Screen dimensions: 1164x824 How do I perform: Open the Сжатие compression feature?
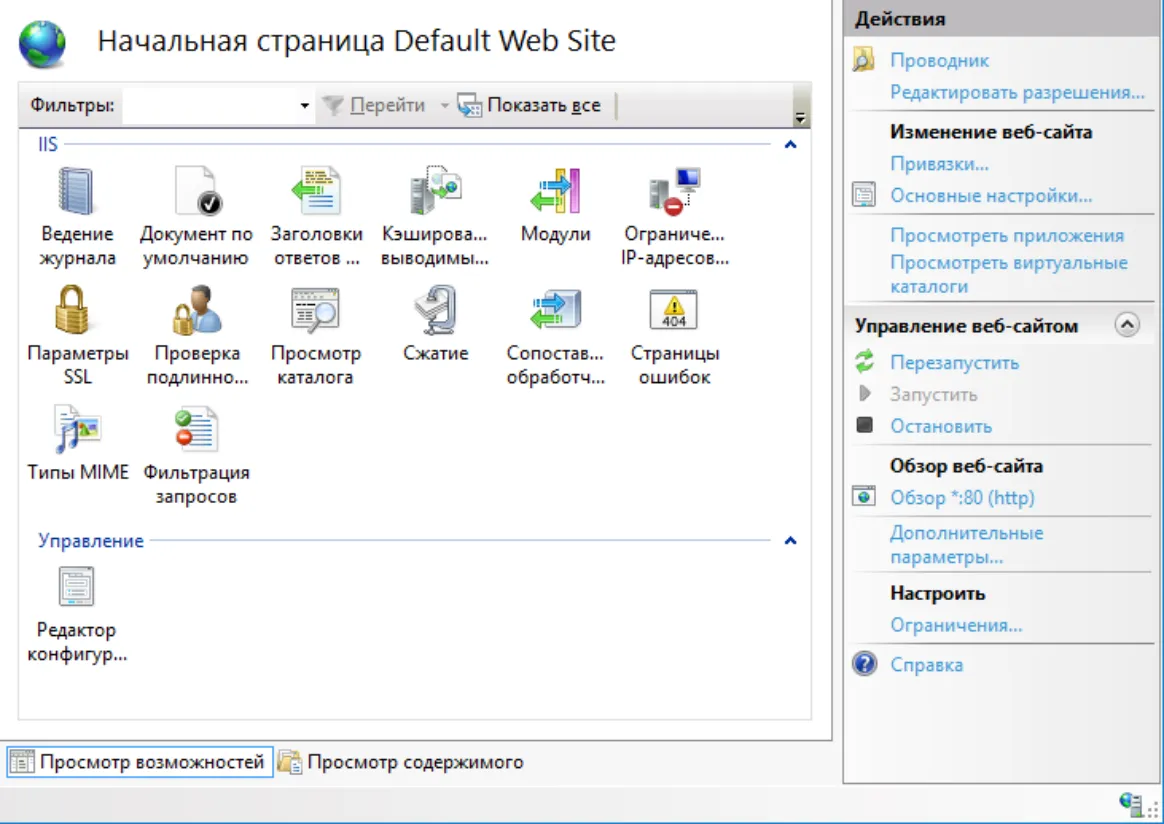pyautogui.click(x=436, y=324)
